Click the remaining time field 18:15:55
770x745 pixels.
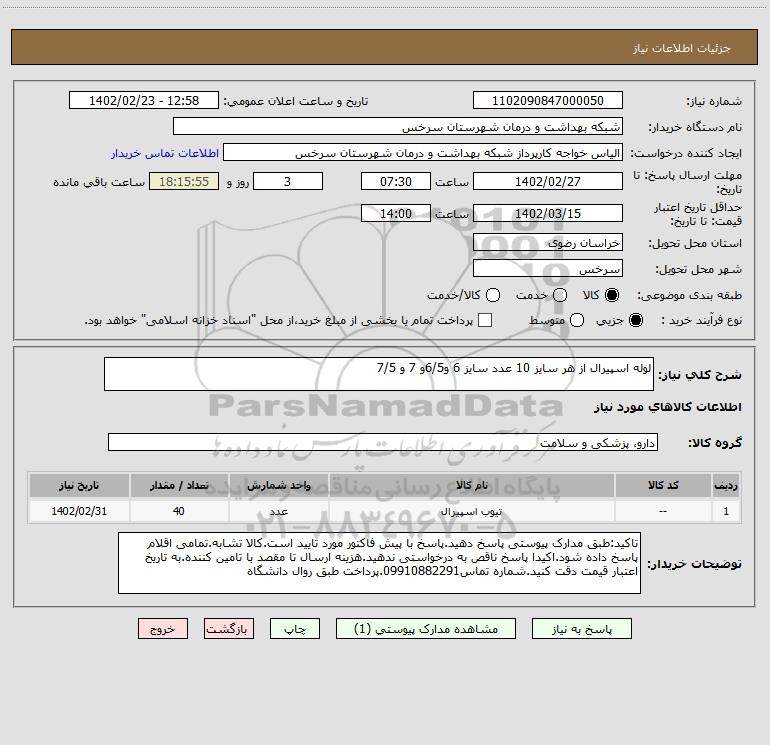[184, 182]
